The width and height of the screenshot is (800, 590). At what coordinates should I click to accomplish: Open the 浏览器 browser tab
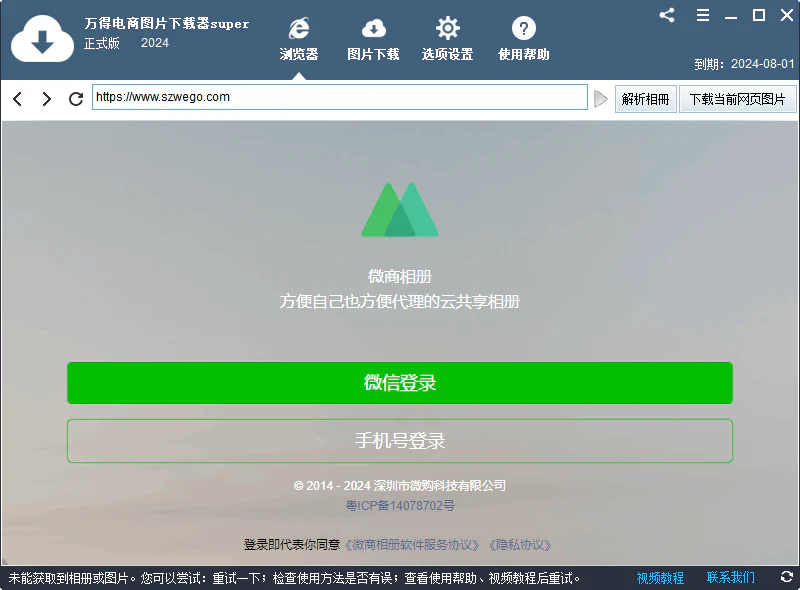(298, 39)
